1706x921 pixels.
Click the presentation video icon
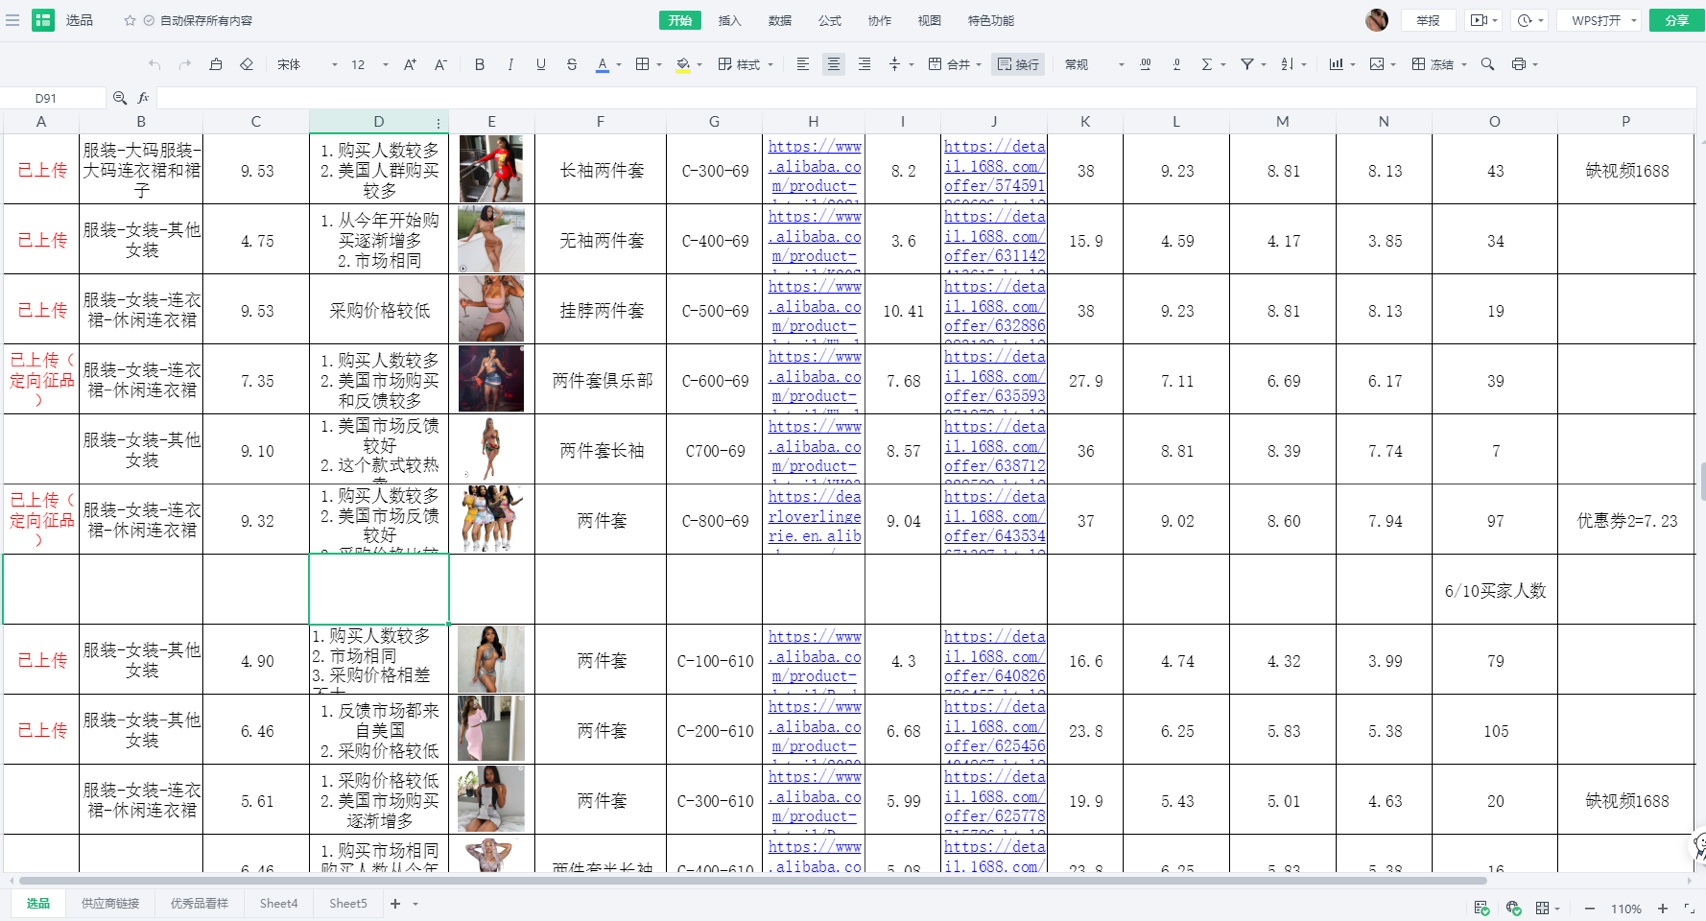1479,20
